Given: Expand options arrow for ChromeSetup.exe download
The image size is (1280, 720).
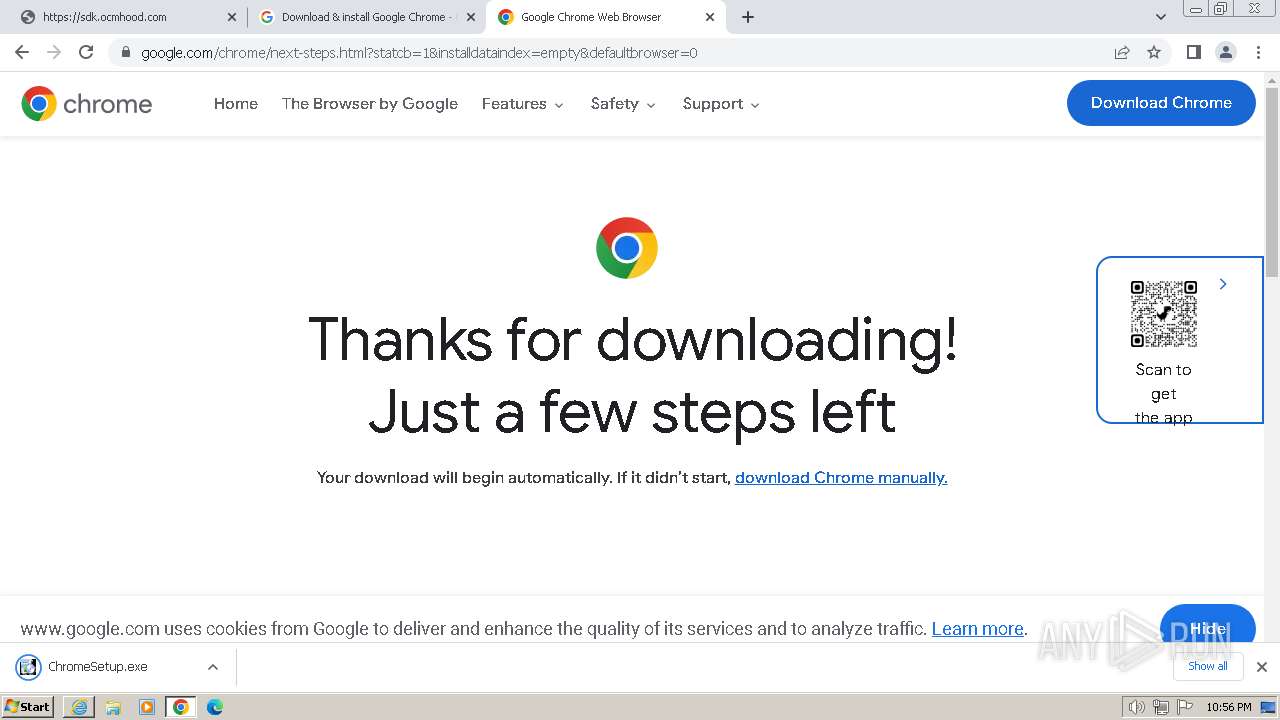Looking at the screenshot, I should [x=212, y=667].
